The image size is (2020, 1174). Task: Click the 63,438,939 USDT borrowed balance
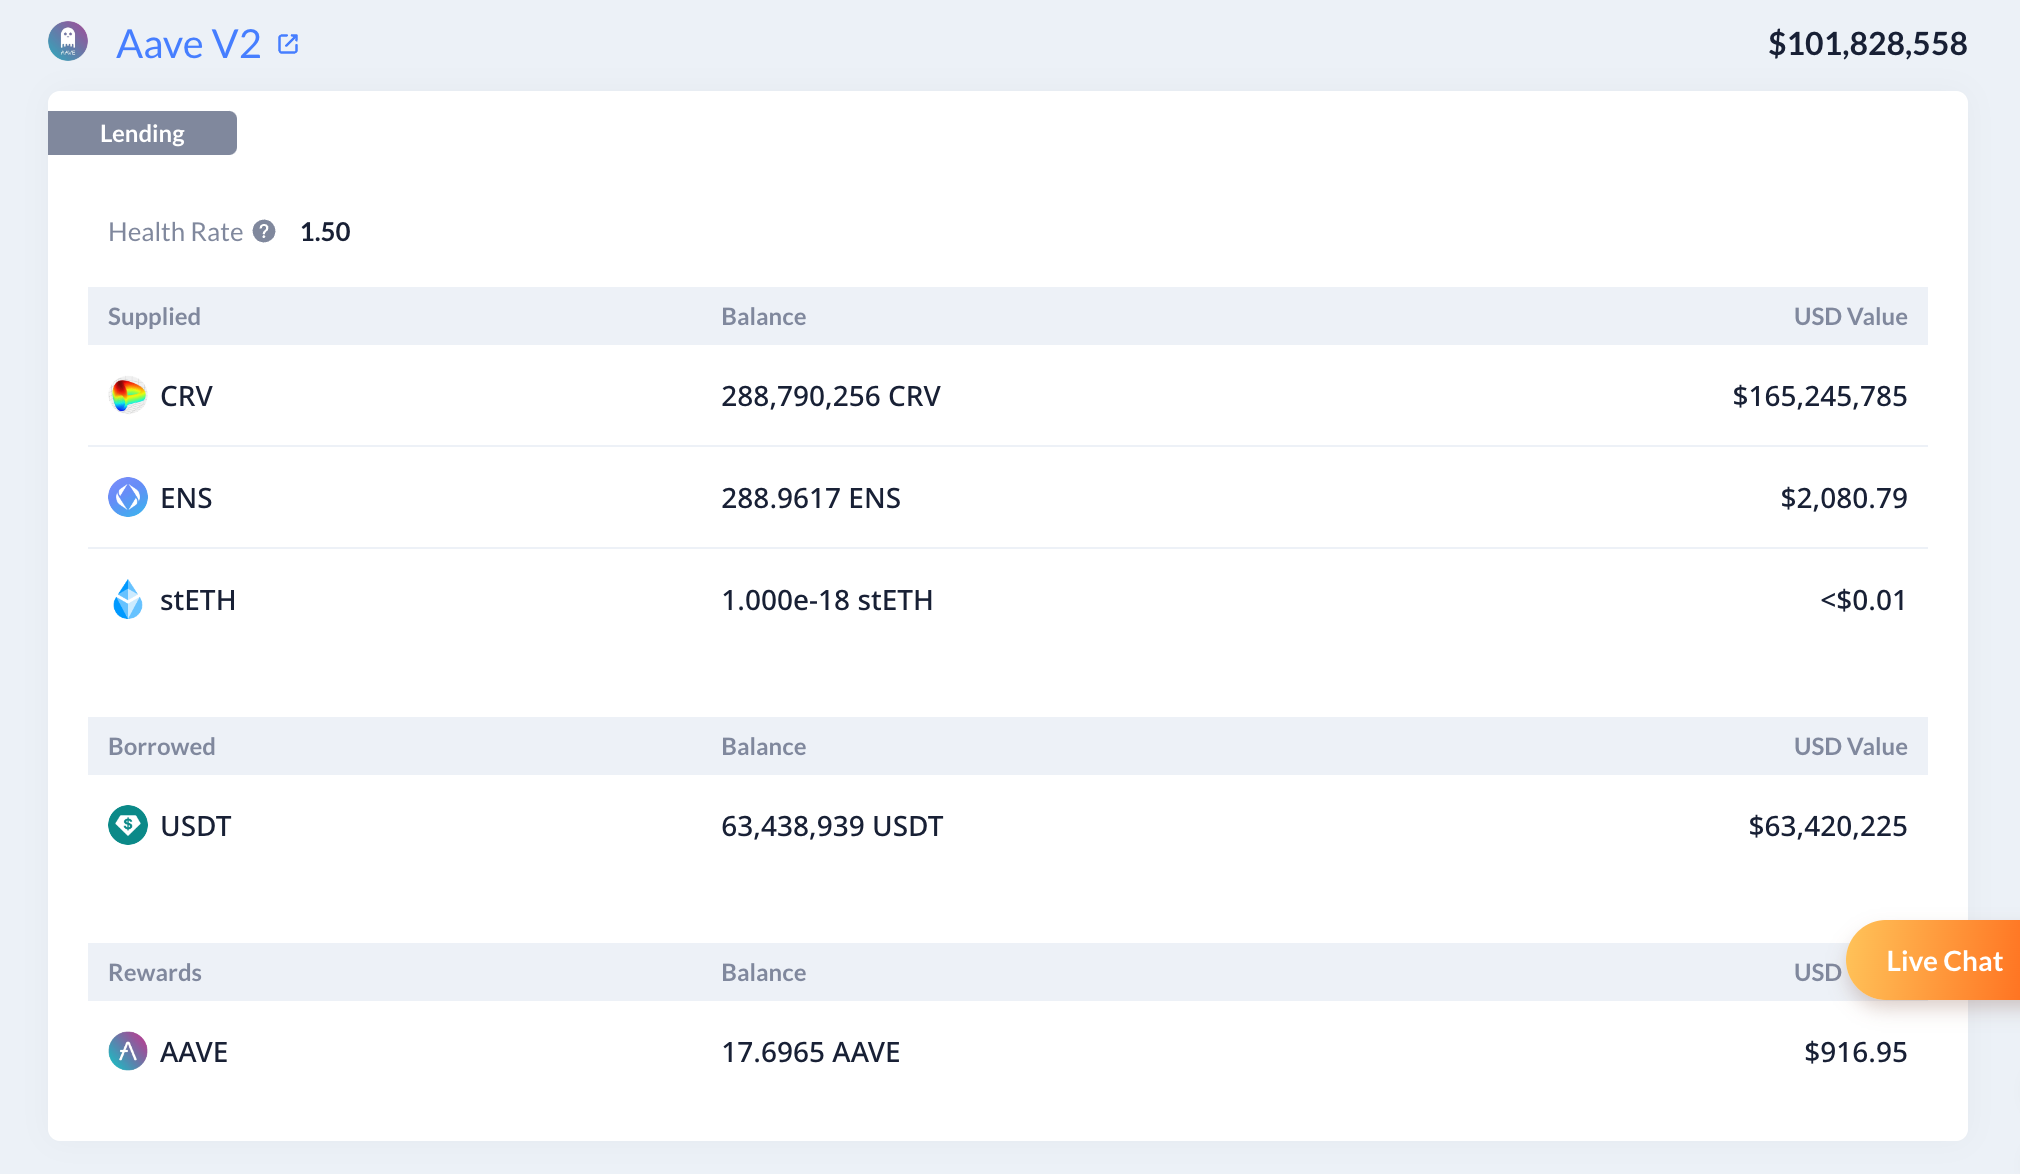coord(831,826)
